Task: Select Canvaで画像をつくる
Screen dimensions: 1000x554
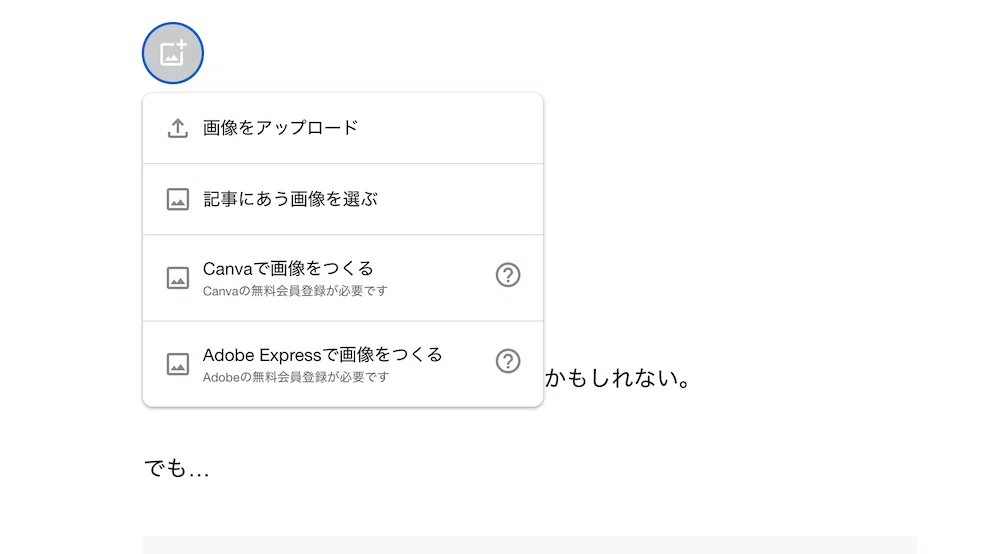Action: click(288, 268)
